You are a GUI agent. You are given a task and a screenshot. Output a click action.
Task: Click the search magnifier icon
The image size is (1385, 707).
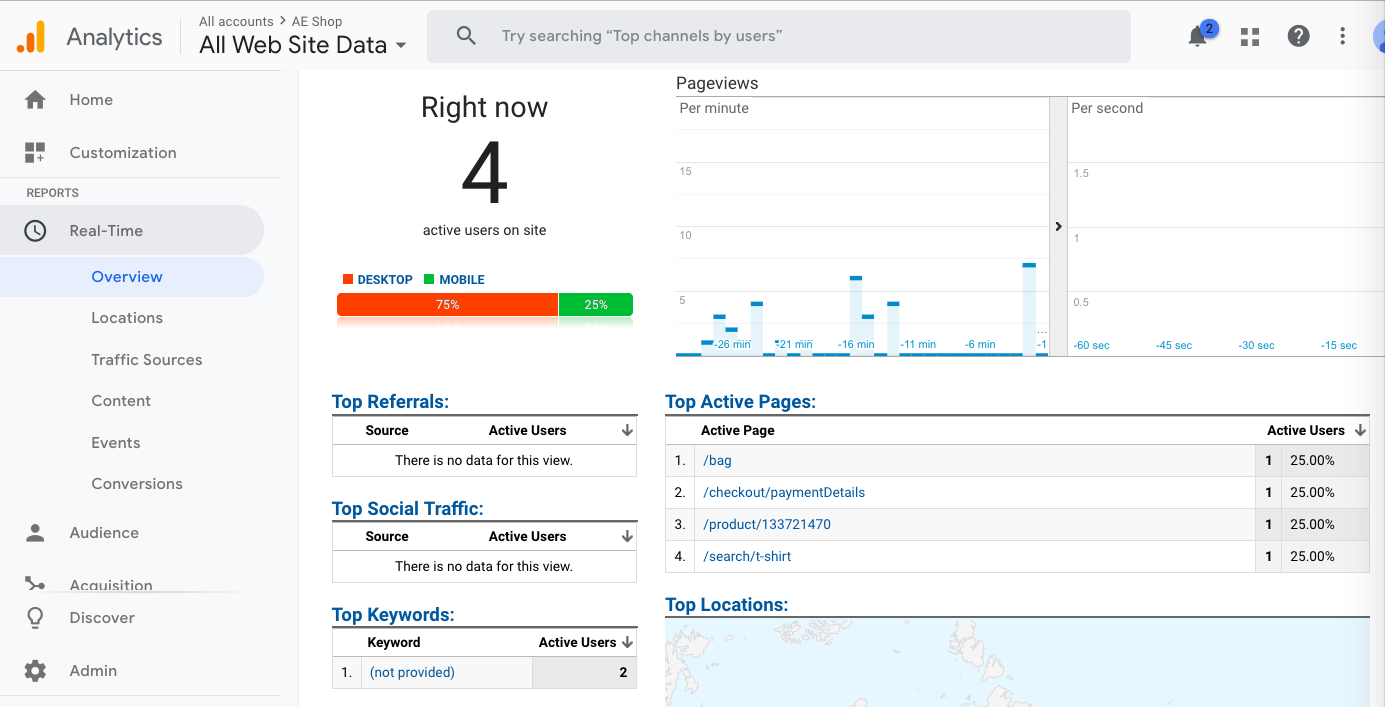(466, 36)
